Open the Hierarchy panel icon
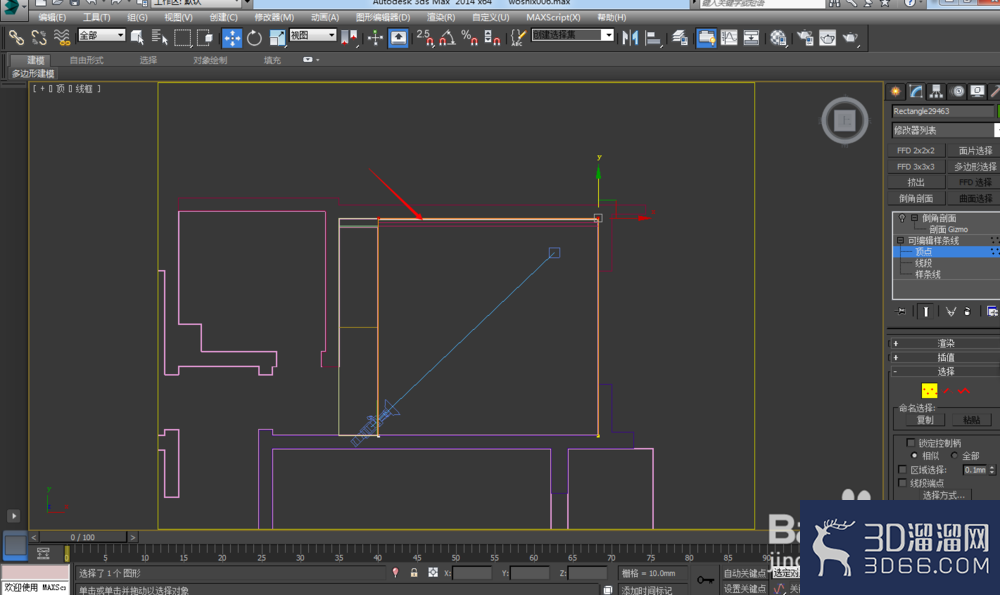This screenshot has width=1000, height=595. pos(936,91)
